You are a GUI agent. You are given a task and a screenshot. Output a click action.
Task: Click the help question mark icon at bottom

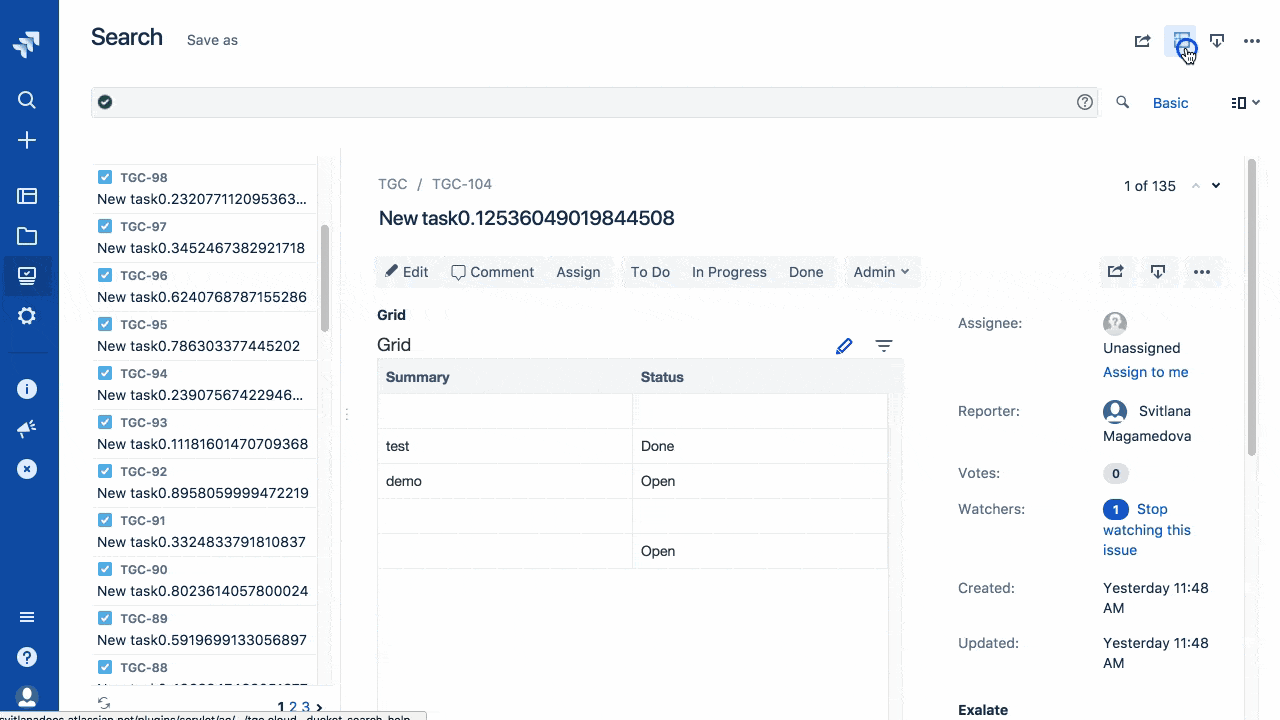click(28, 657)
